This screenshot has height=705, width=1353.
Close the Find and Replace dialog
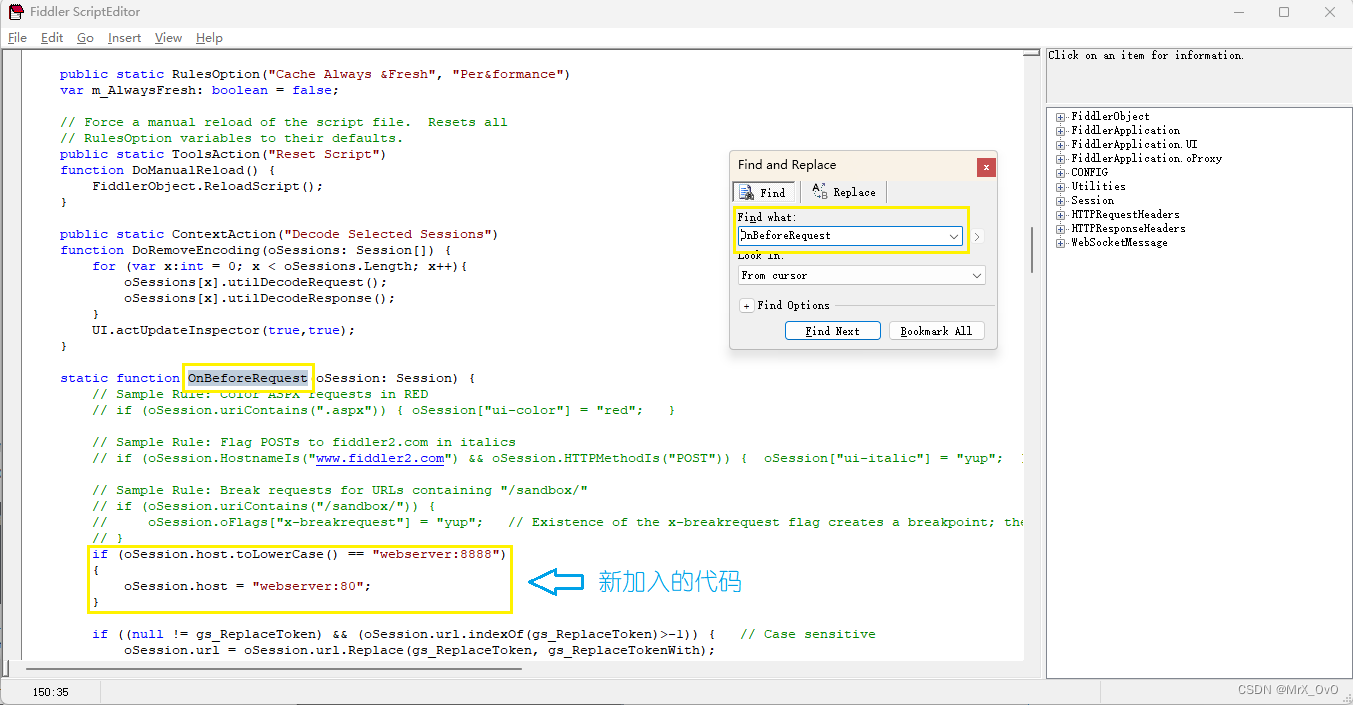[986, 167]
